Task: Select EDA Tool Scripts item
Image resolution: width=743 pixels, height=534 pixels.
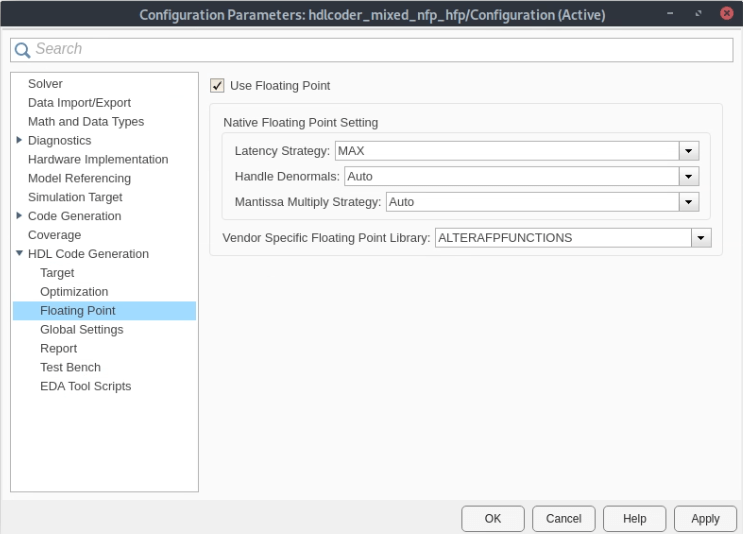Action: (85, 386)
